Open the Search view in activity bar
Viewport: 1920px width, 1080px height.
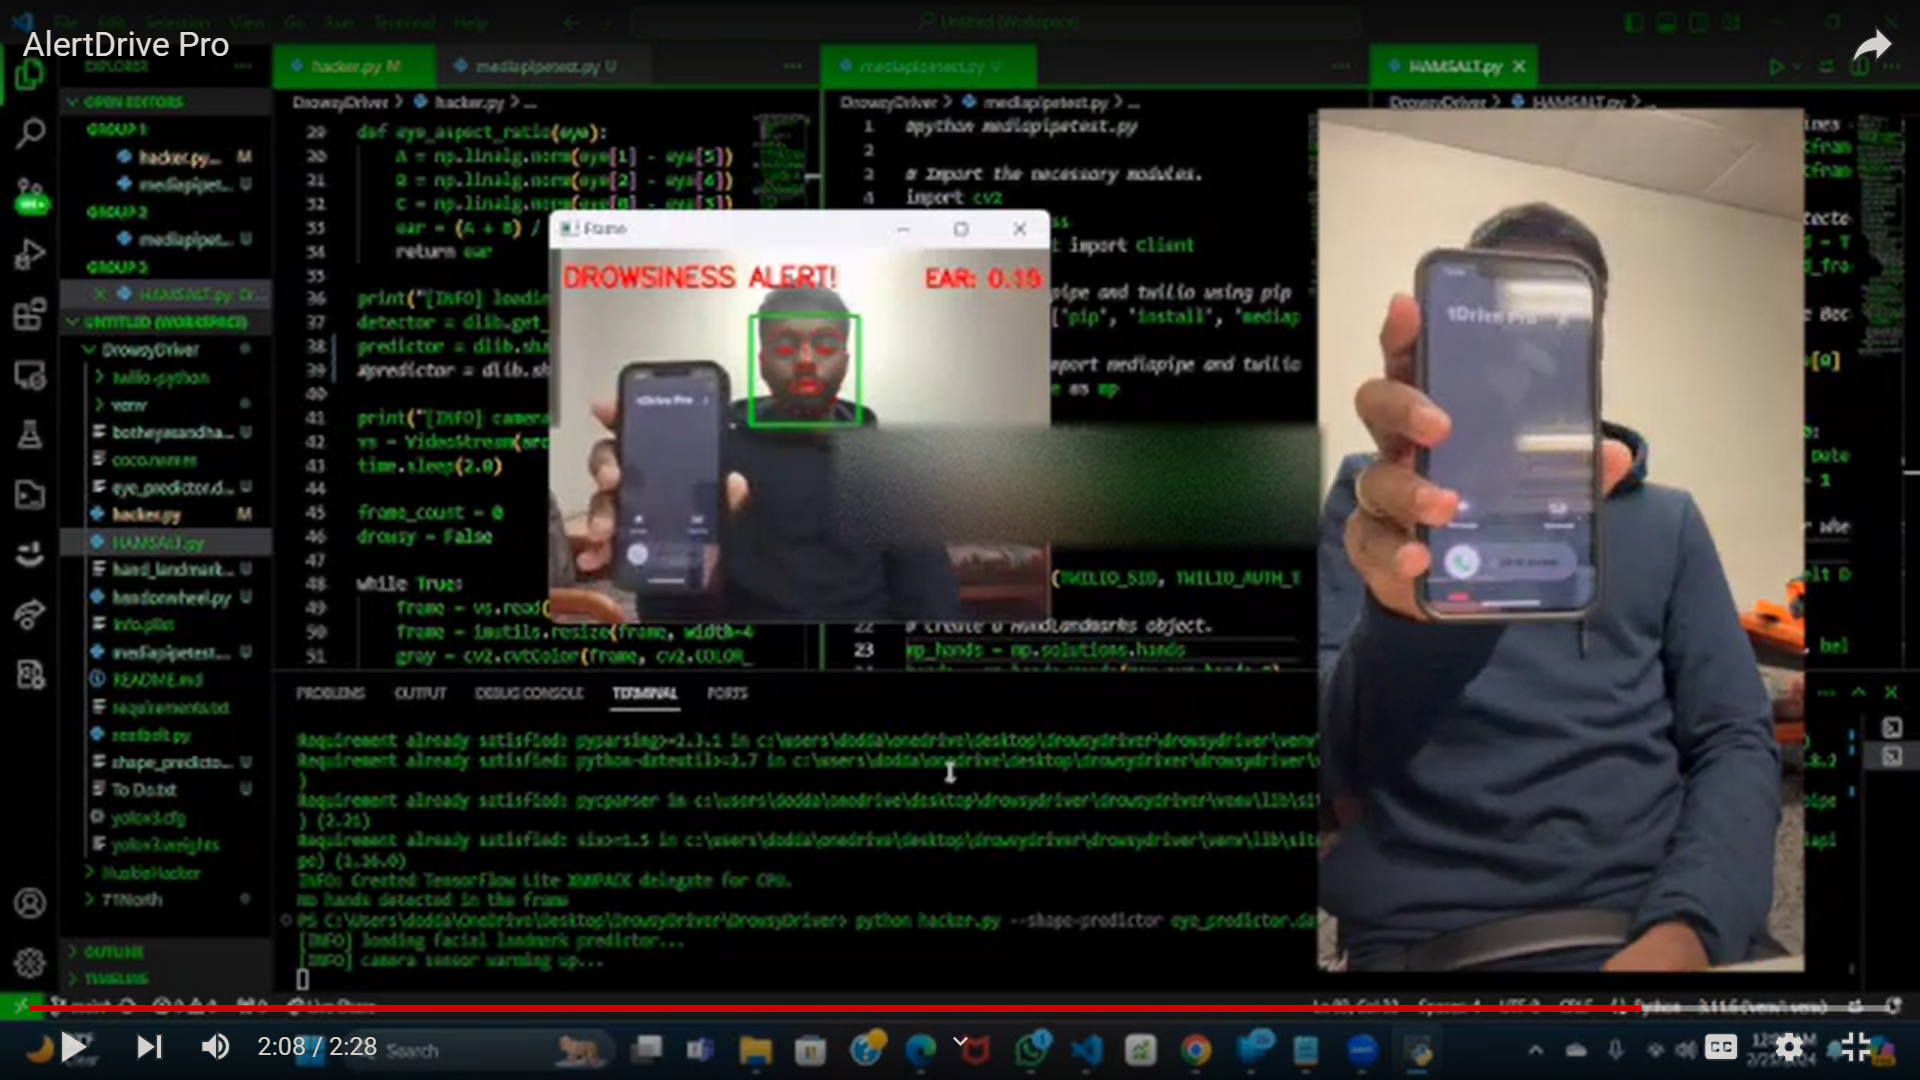(x=30, y=133)
